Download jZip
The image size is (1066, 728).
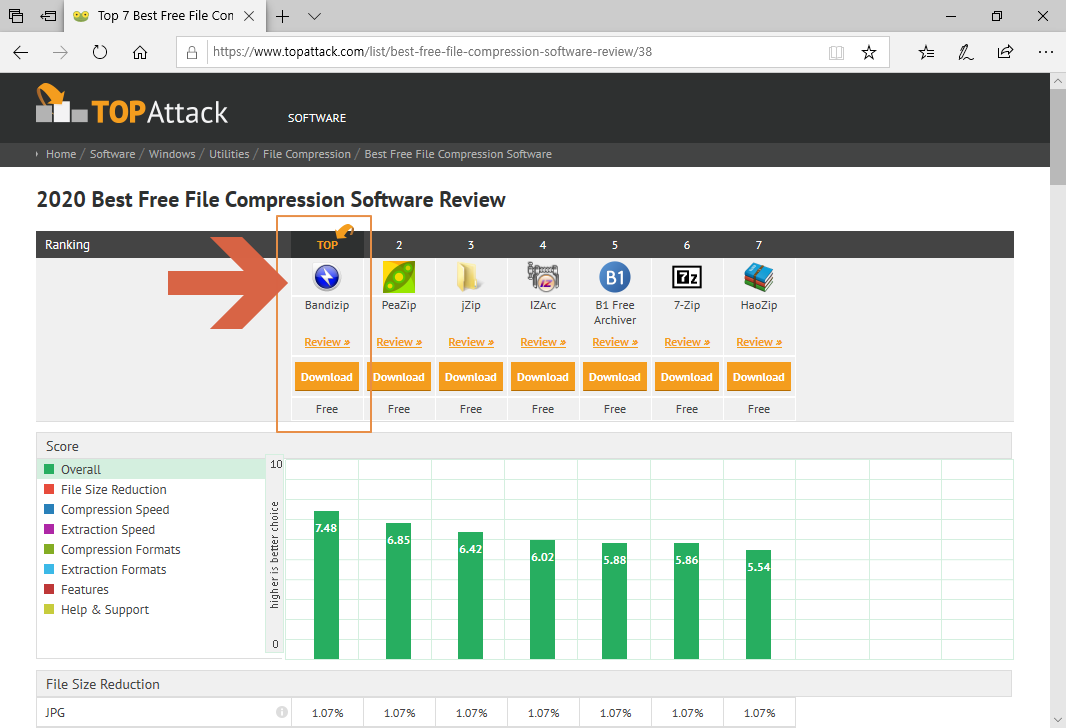471,377
